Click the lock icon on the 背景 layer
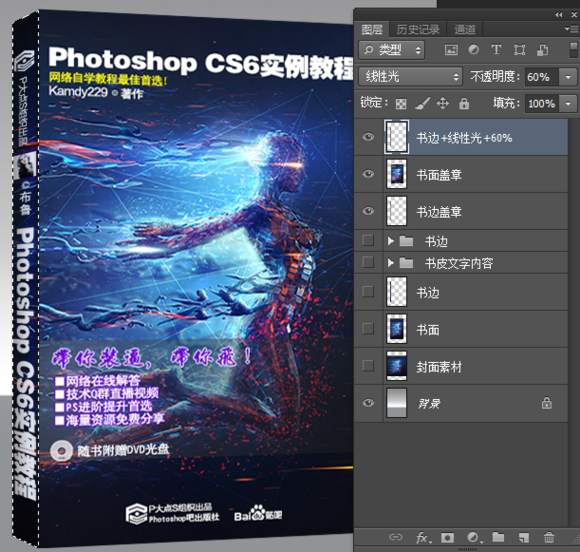The width and height of the screenshot is (580, 552). (x=547, y=403)
